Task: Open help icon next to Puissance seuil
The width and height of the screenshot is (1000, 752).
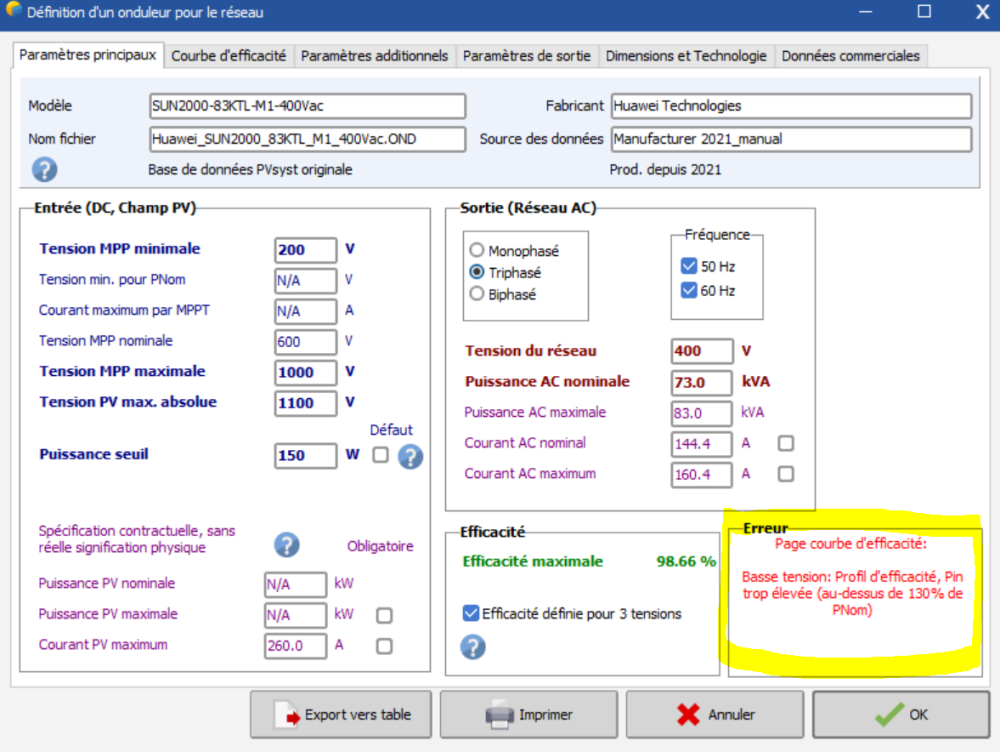Action: pyautogui.click(x=411, y=456)
